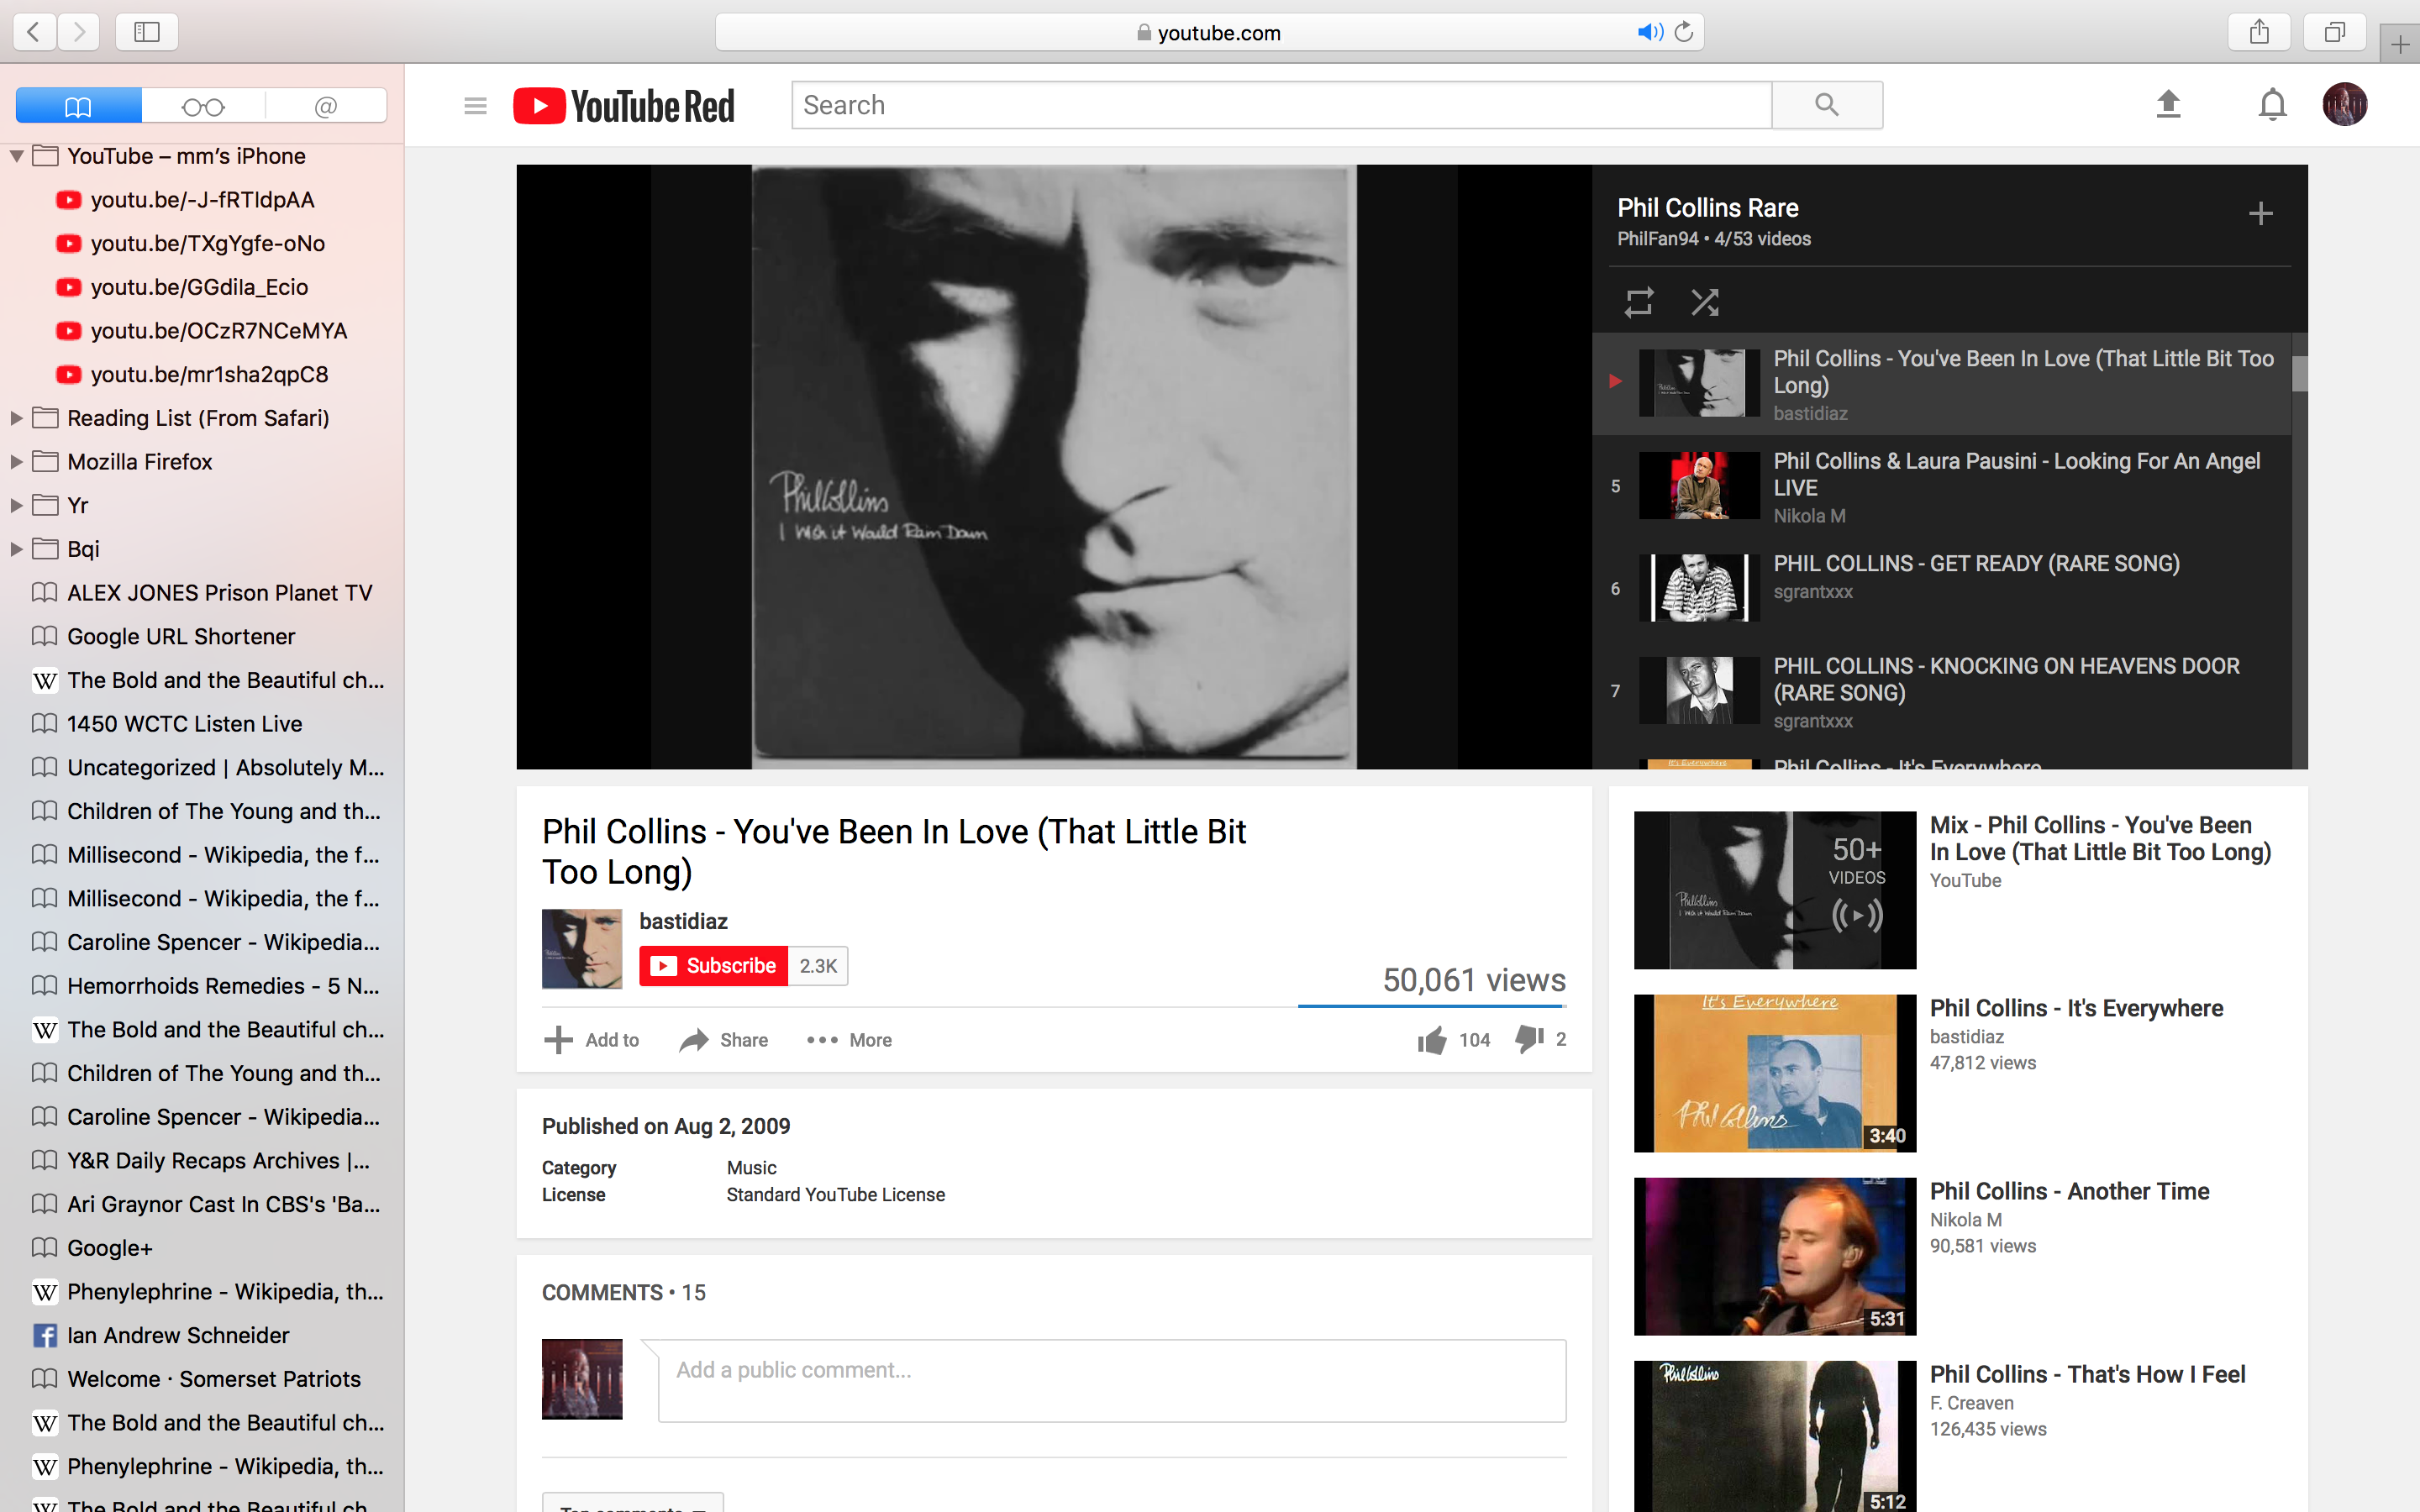
Task: Dislike the video with thumbs down
Action: tap(1529, 1040)
